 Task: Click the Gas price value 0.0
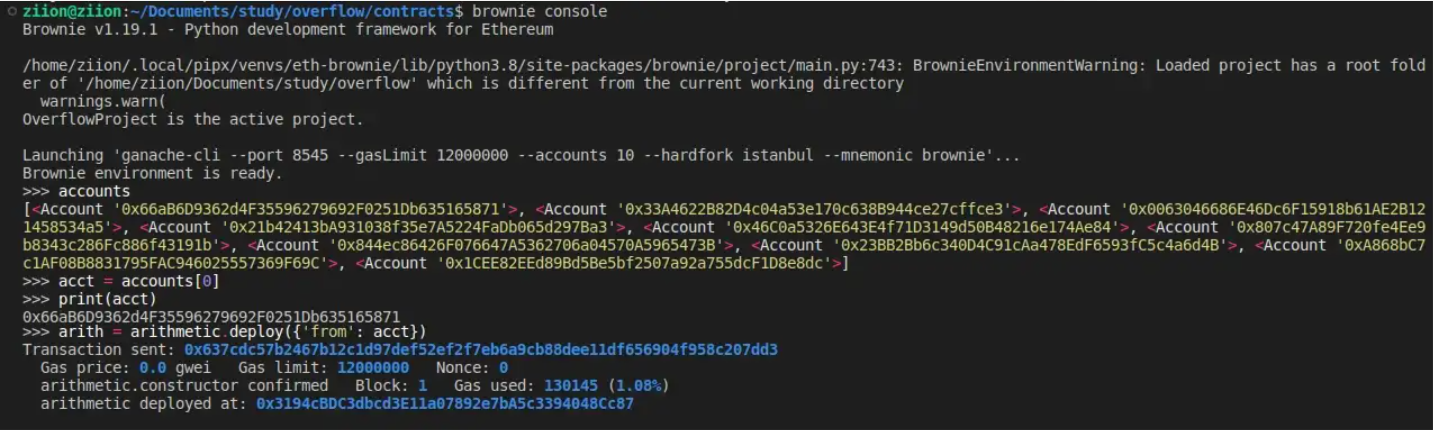click(x=153, y=368)
